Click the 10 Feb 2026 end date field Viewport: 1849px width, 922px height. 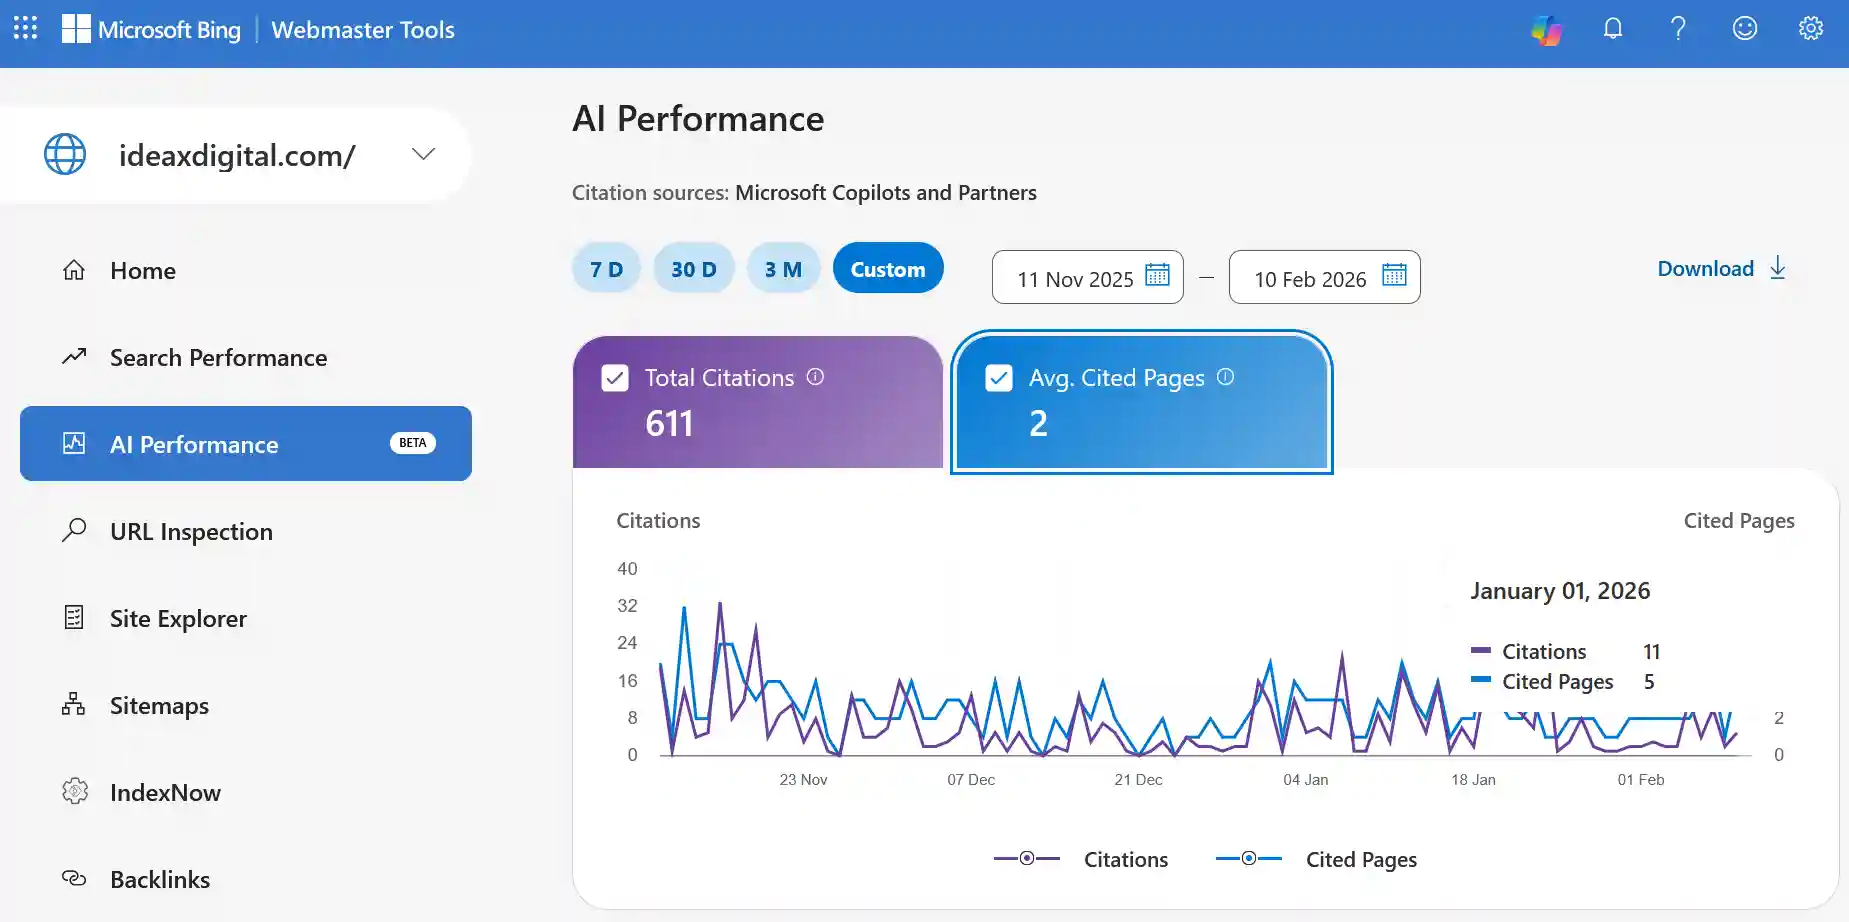[1325, 277]
